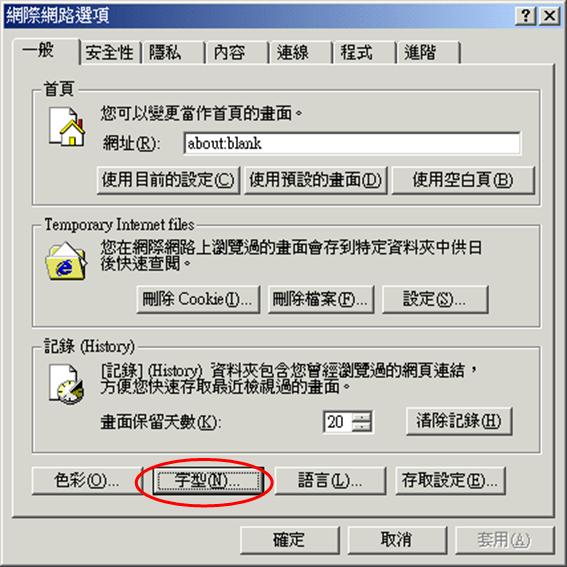This screenshot has height=567, width=567.
Task: Click the History clock page icon
Action: (66, 384)
